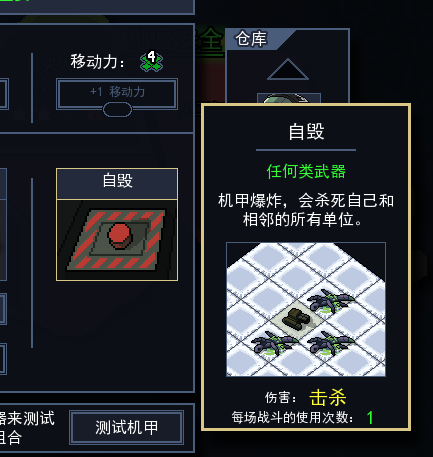Select the lower-right alien in the preview
The image size is (433, 457).
(330, 343)
